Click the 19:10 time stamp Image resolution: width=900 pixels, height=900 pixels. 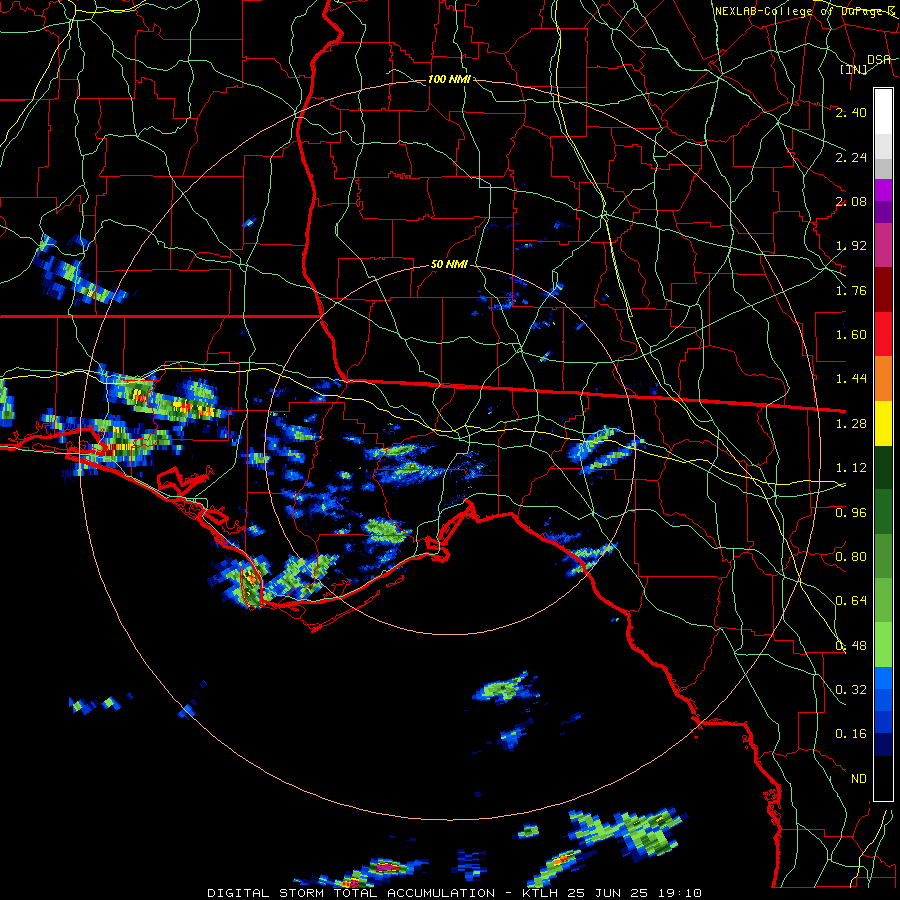click(x=678, y=893)
